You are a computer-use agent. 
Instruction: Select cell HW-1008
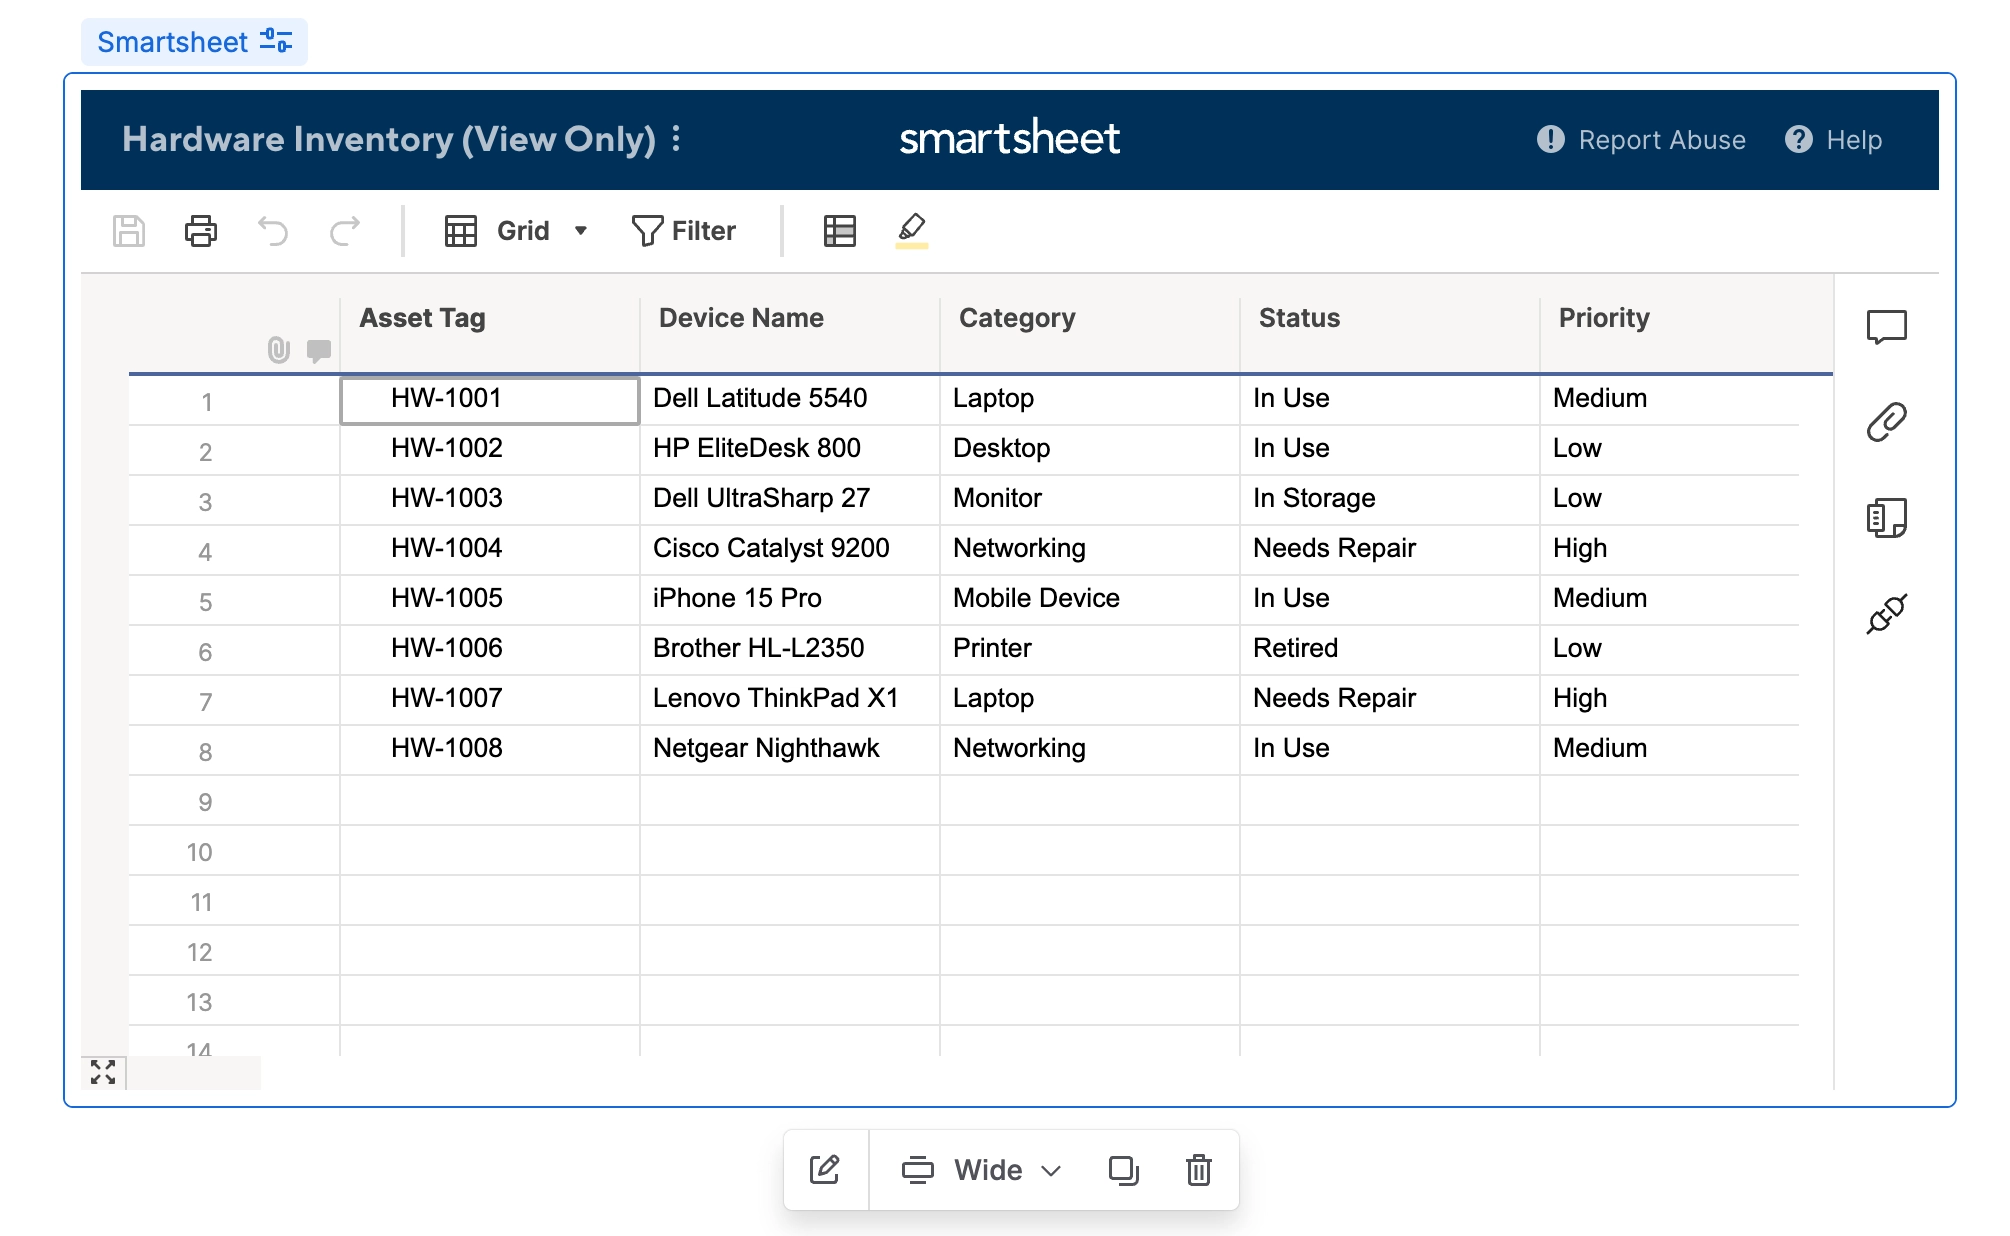click(490, 750)
